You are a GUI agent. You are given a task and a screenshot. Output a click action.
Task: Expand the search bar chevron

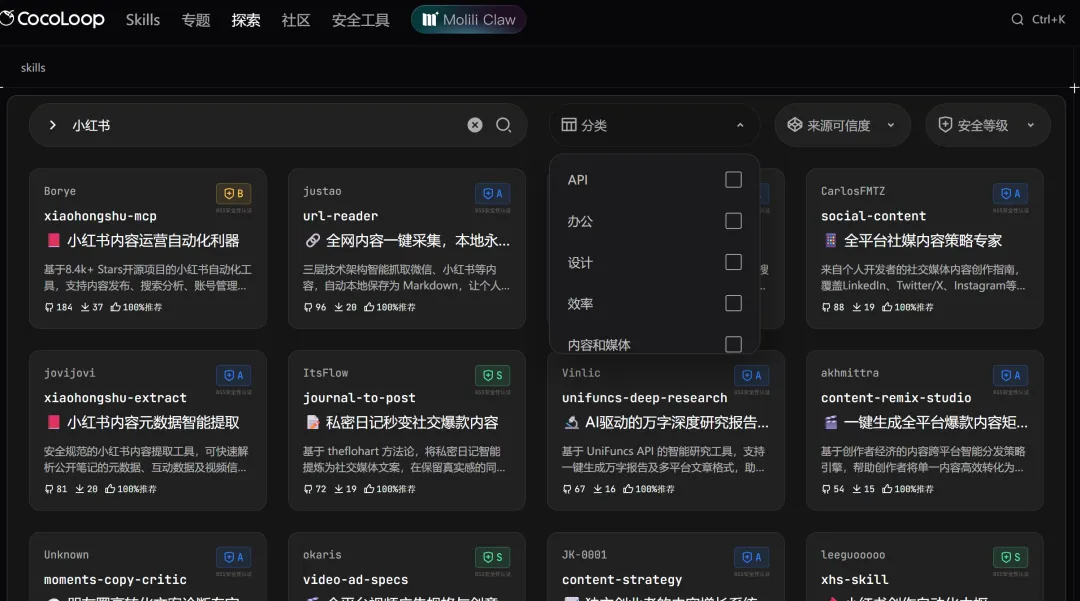tap(52, 125)
